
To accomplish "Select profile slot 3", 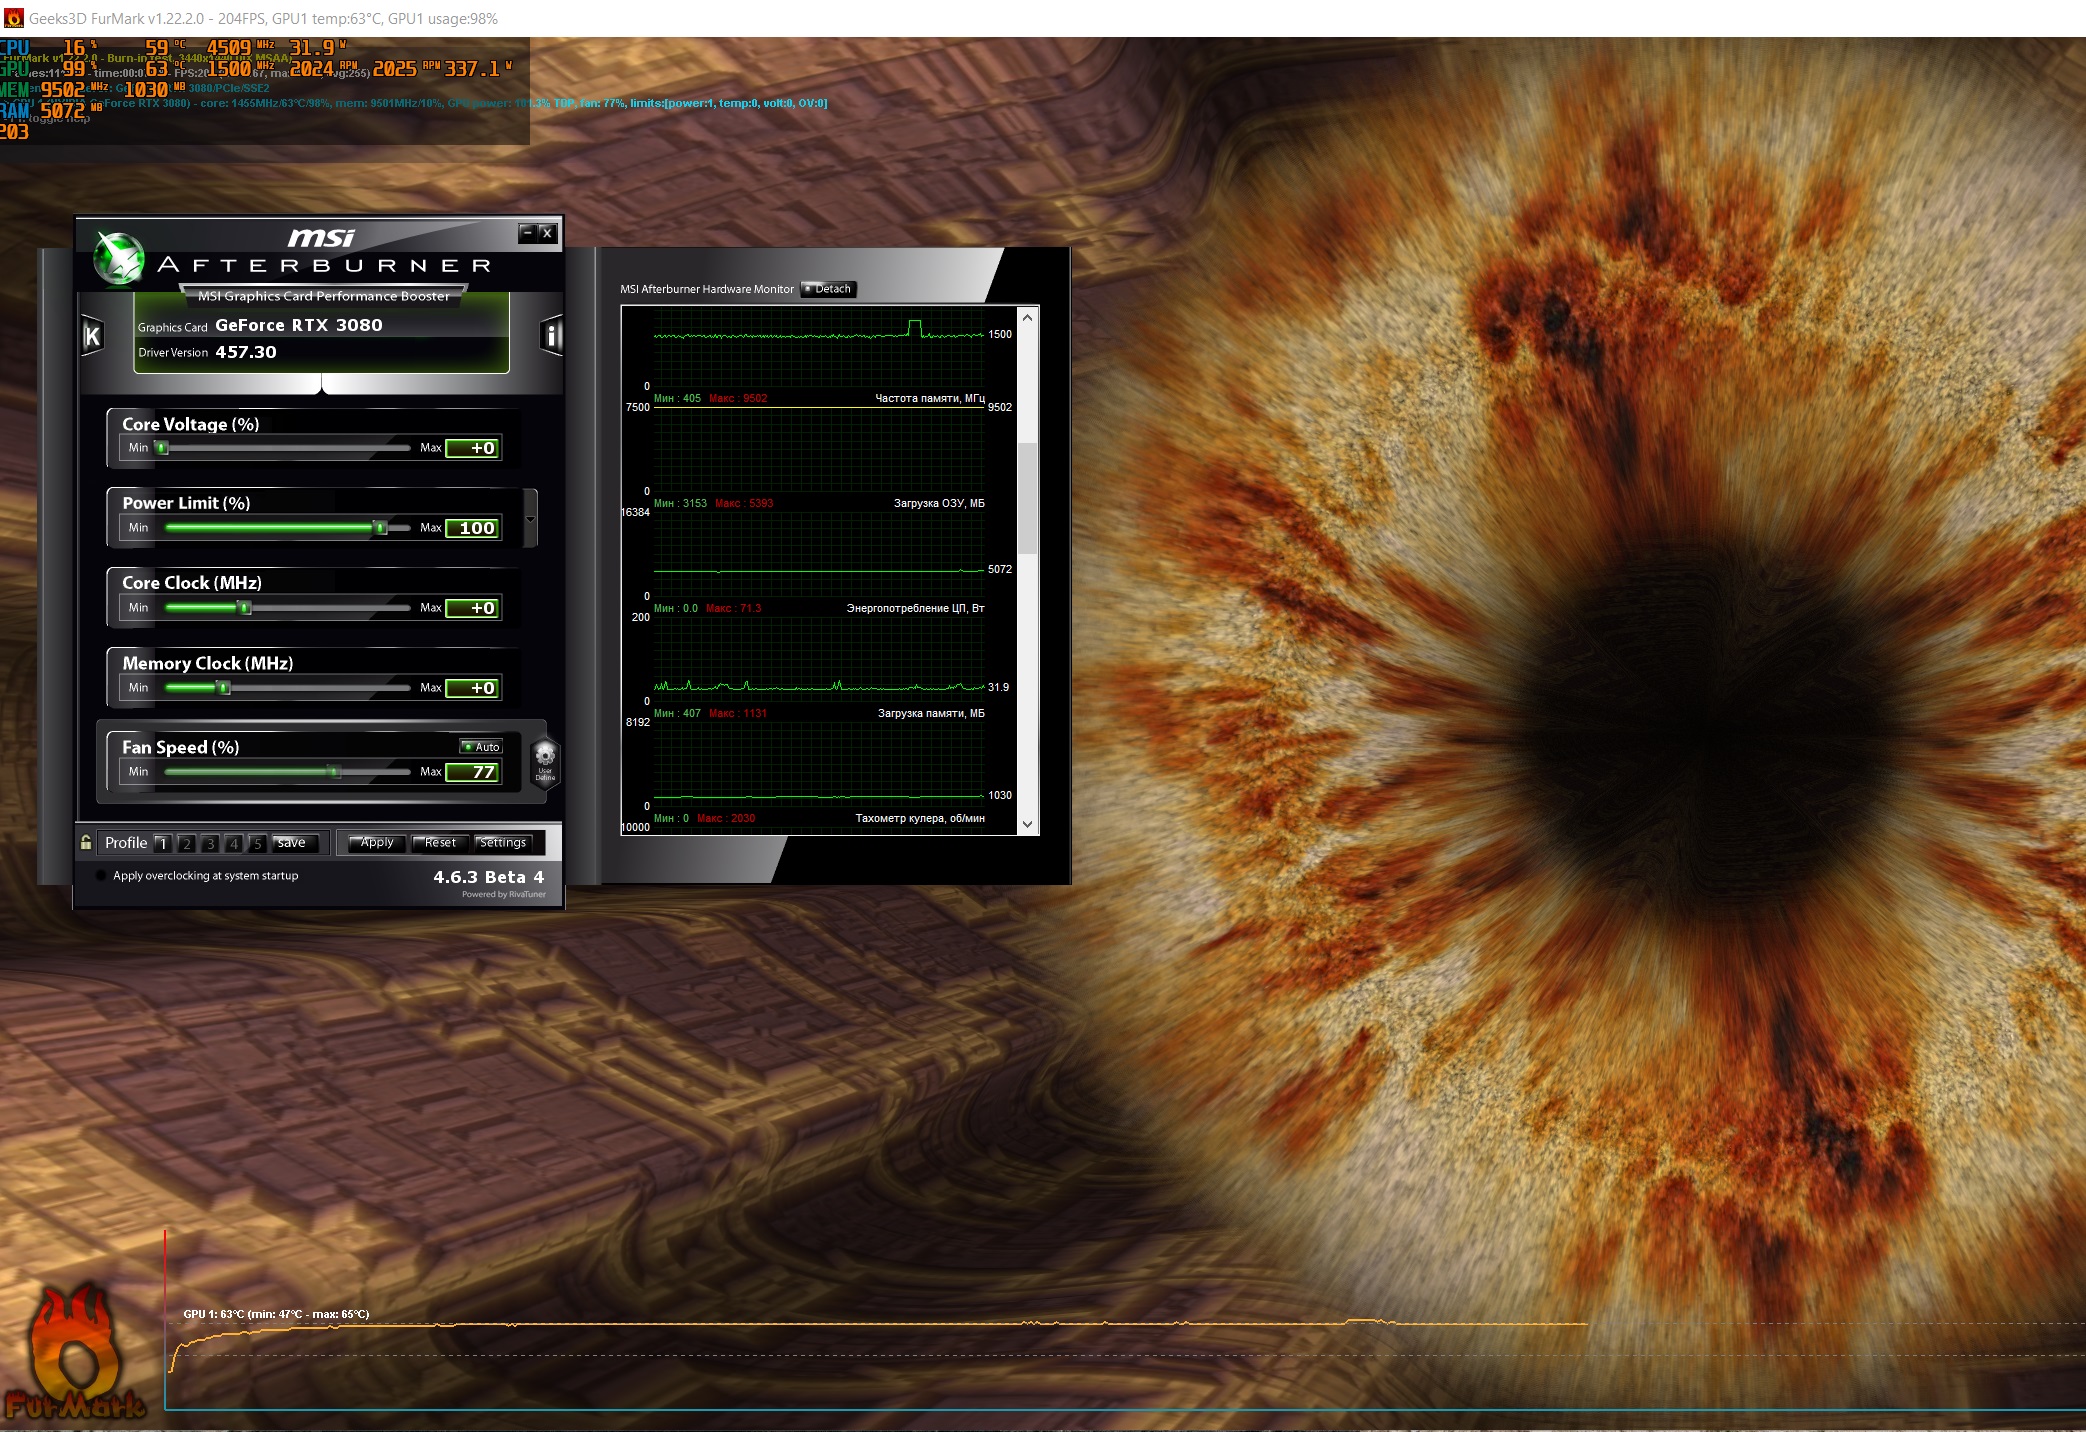I will [210, 844].
